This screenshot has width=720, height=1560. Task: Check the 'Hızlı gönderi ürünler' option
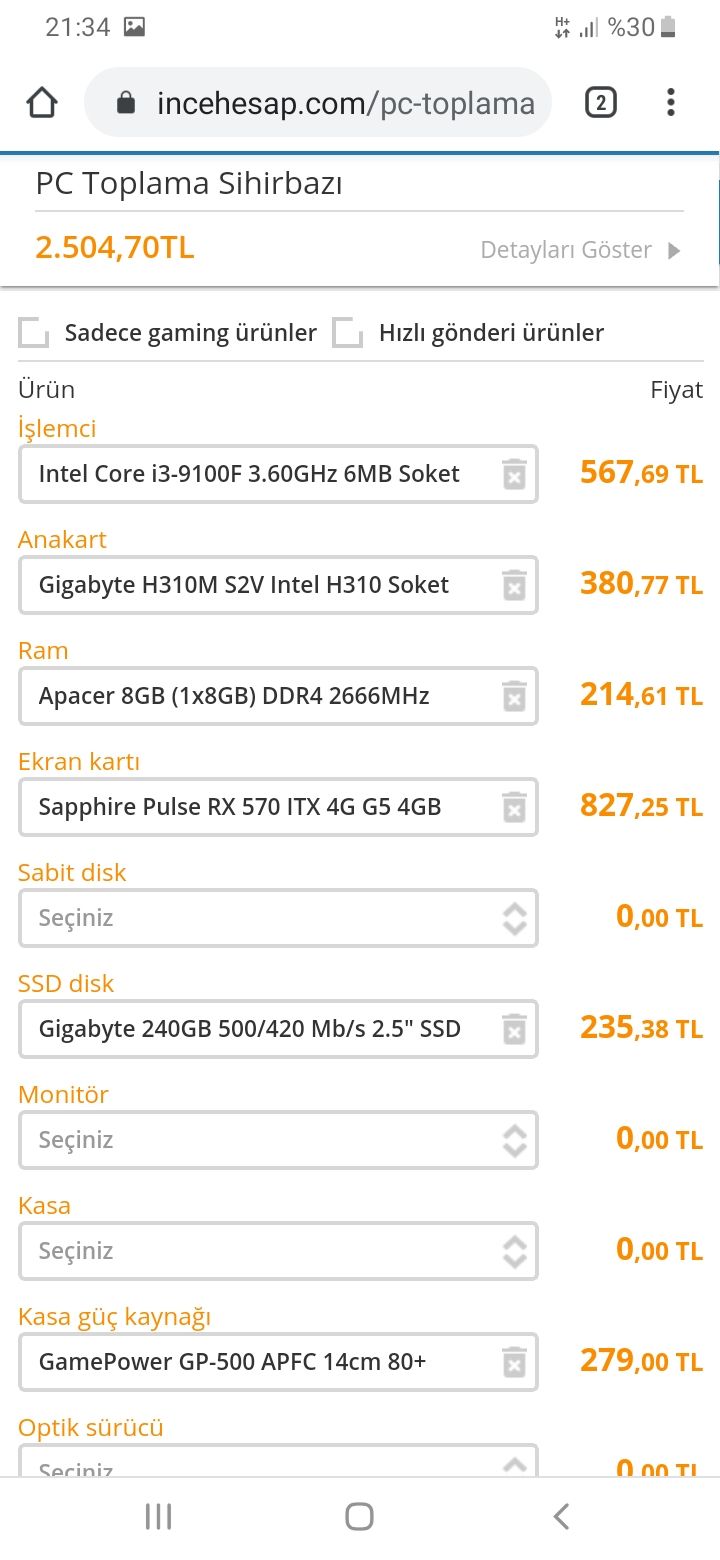pyautogui.click(x=347, y=333)
